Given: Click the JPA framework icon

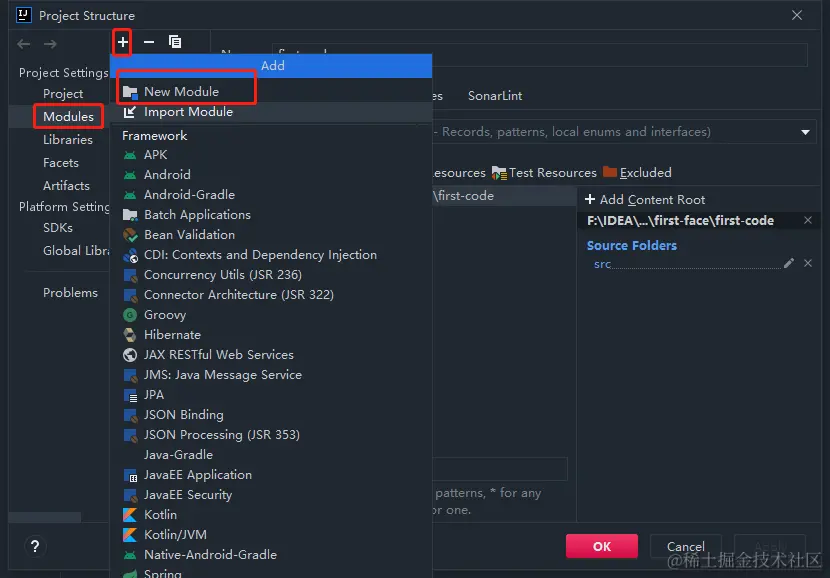Looking at the screenshot, I should click(130, 395).
